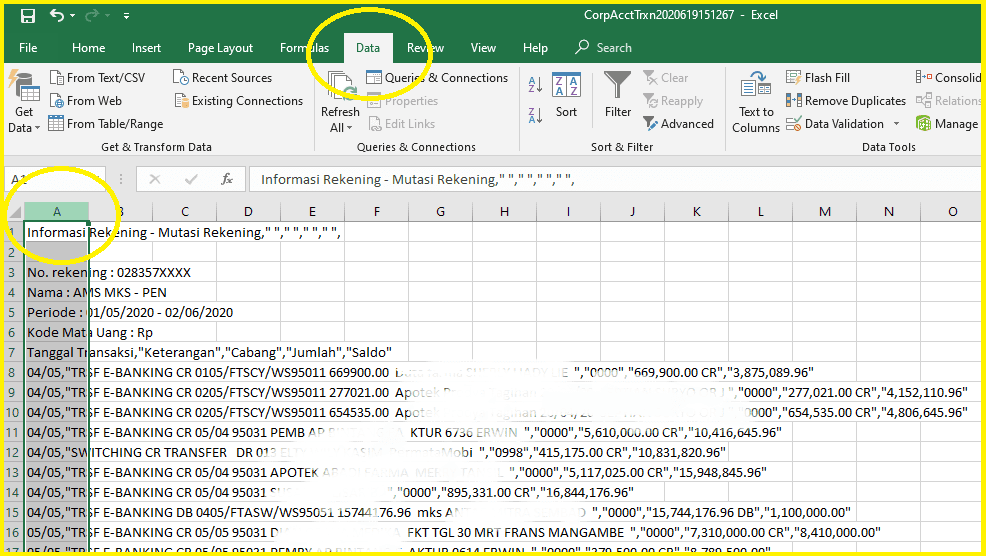Viewport: 986px width, 556px height.
Task: Select row 7 header
Action: [x=12, y=352]
